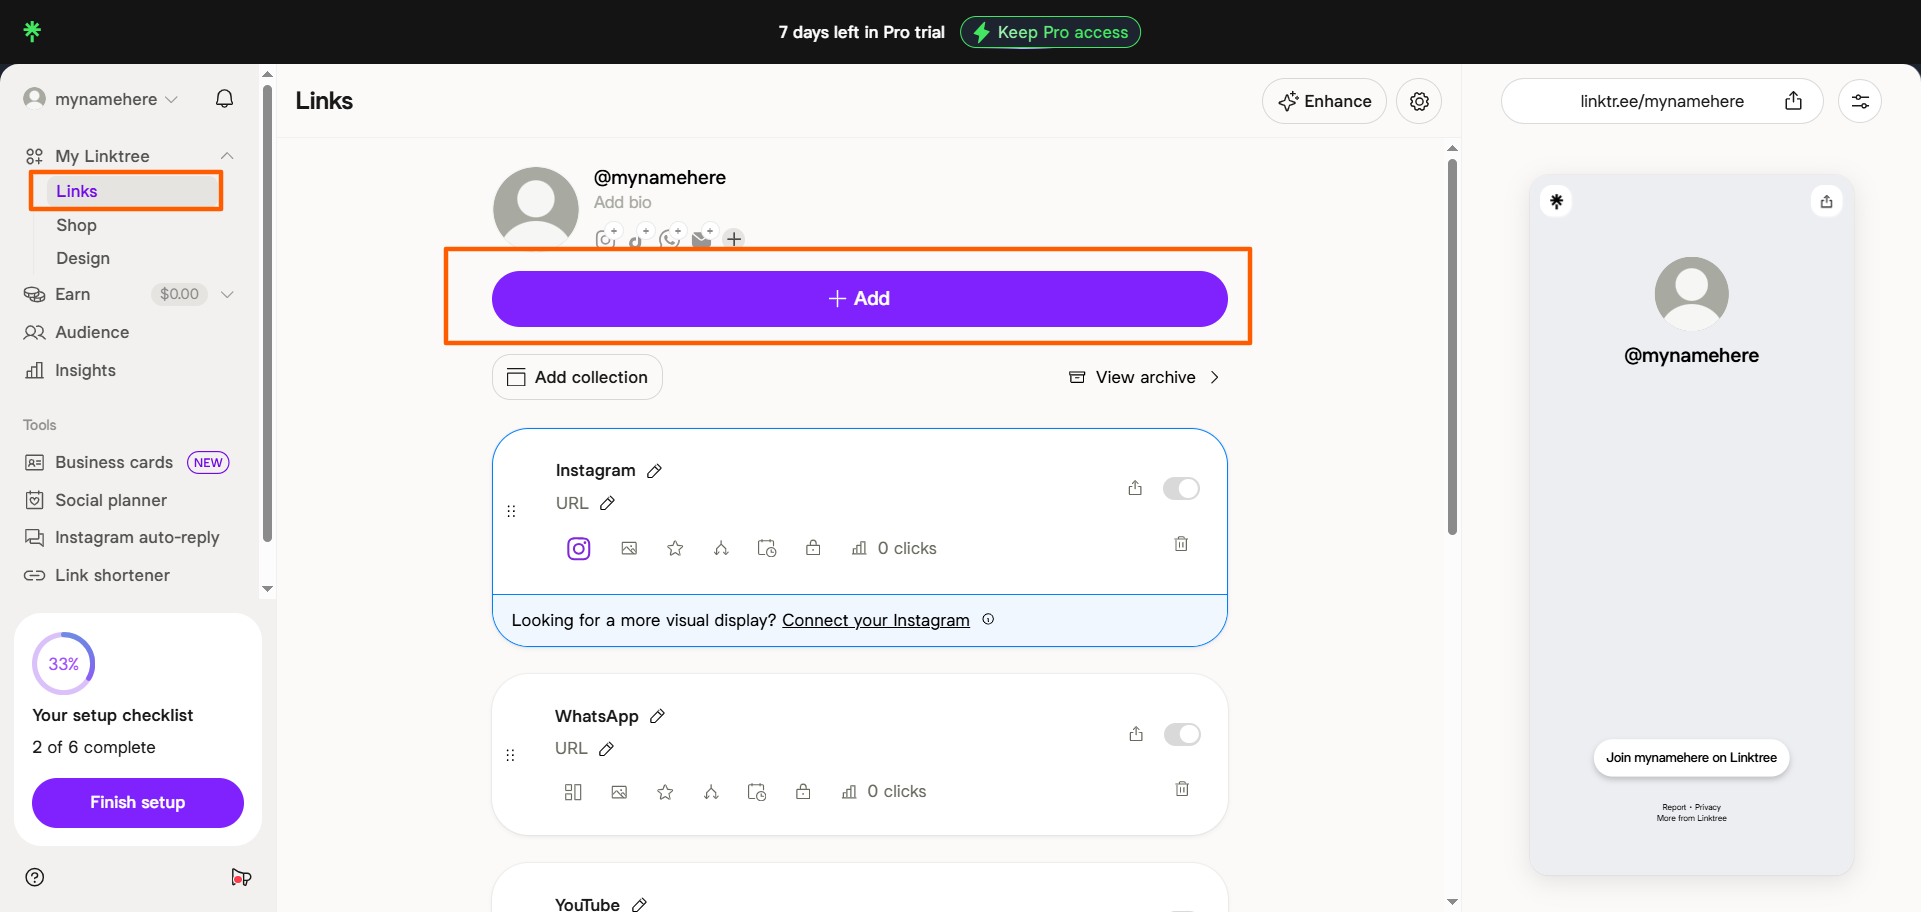The image size is (1921, 912).
Task: Open info icon beside Connect your Instagram
Action: (988, 619)
